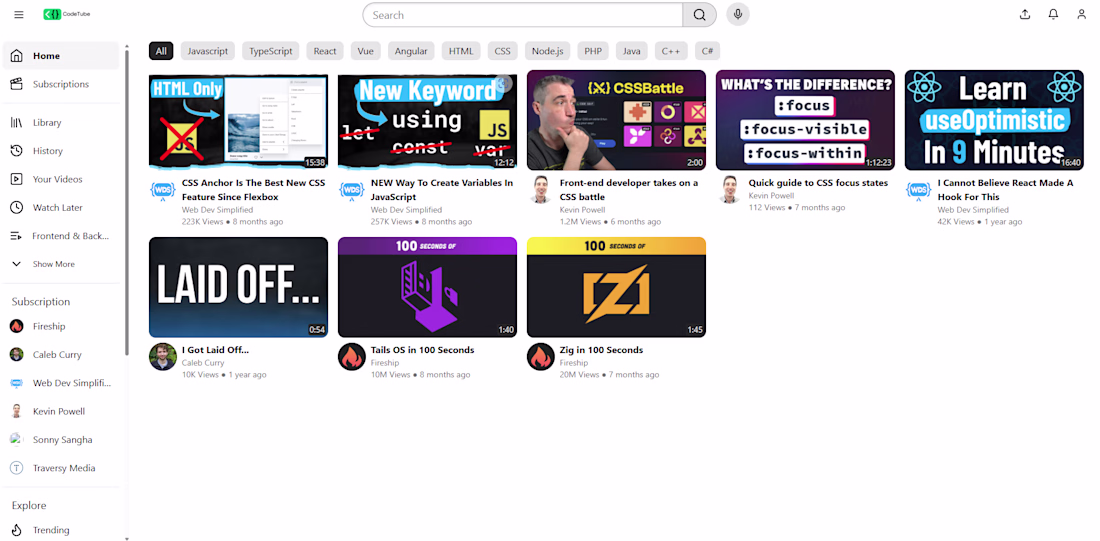Image resolution: width=1100 pixels, height=541 pixels.
Task: Play the New Keyword using thumbnail
Action: tap(427, 120)
